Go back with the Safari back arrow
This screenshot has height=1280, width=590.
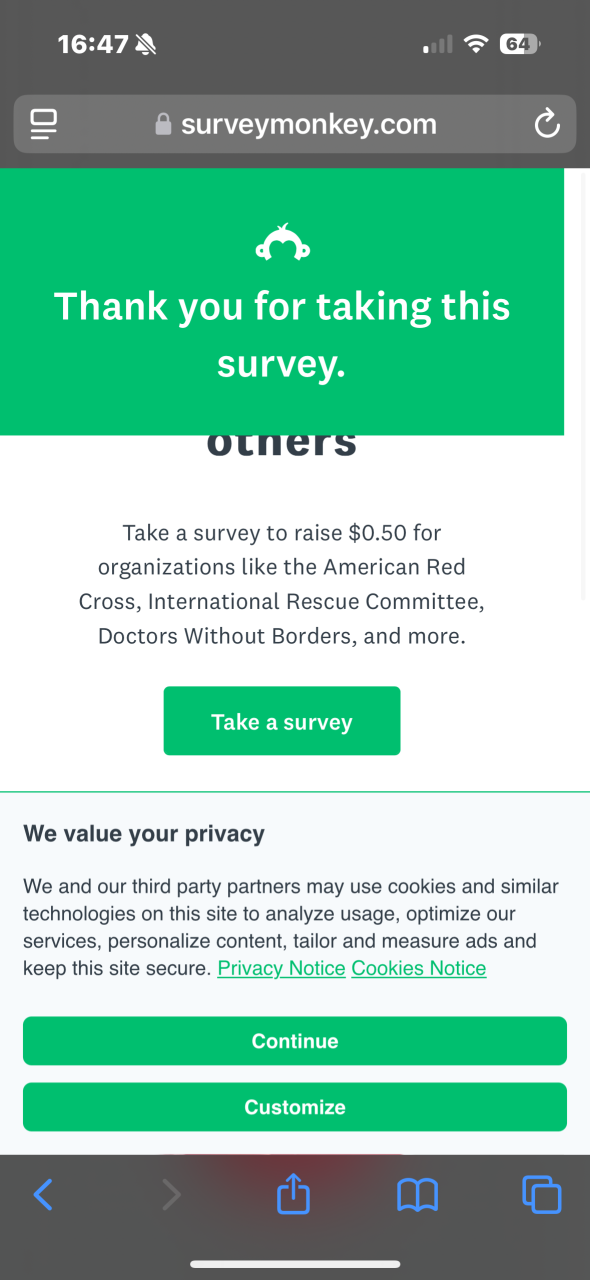tap(43, 1194)
